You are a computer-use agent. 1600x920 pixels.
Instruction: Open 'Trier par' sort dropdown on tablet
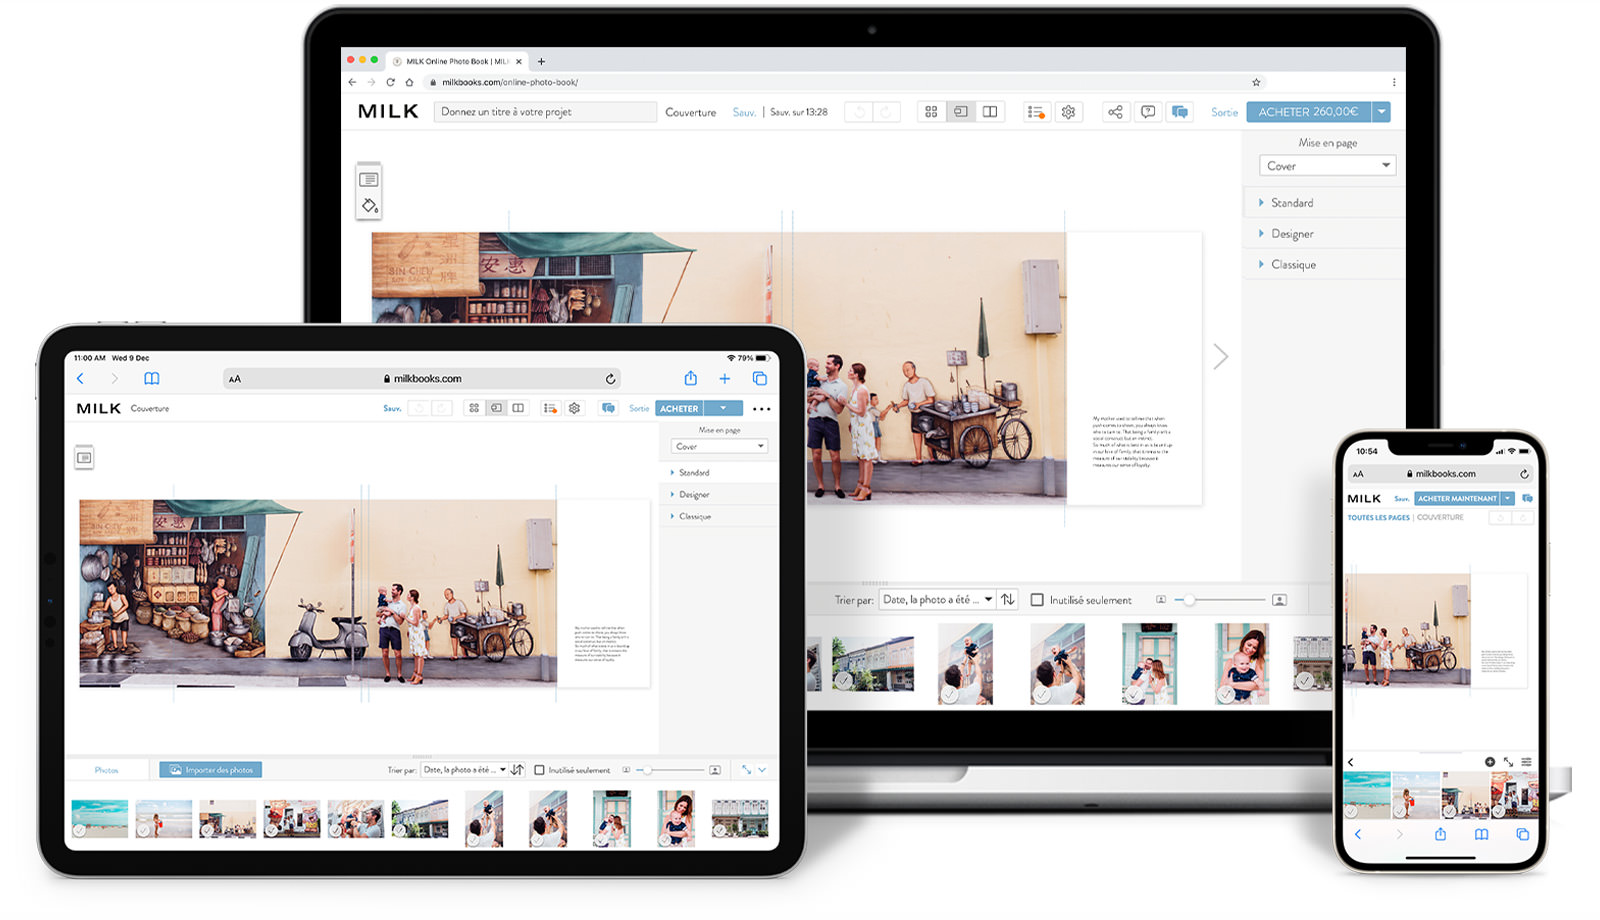click(464, 770)
